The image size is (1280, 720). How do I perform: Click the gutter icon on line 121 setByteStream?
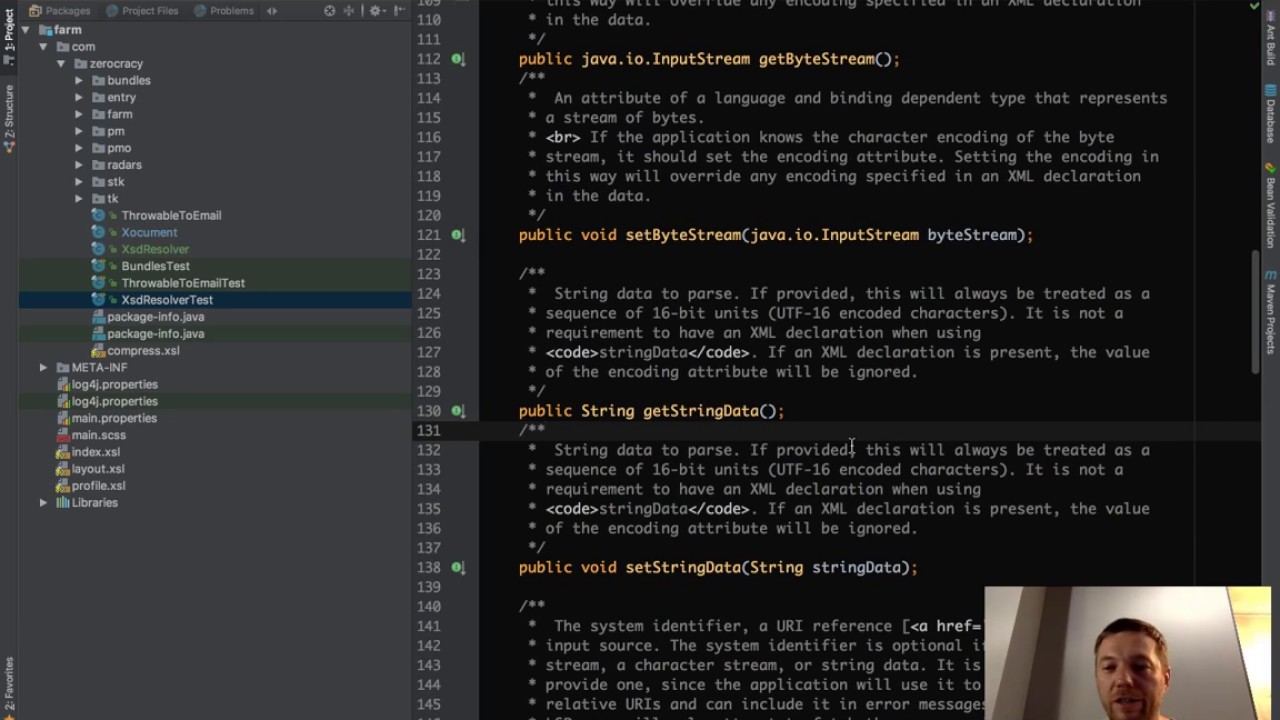tap(457, 235)
